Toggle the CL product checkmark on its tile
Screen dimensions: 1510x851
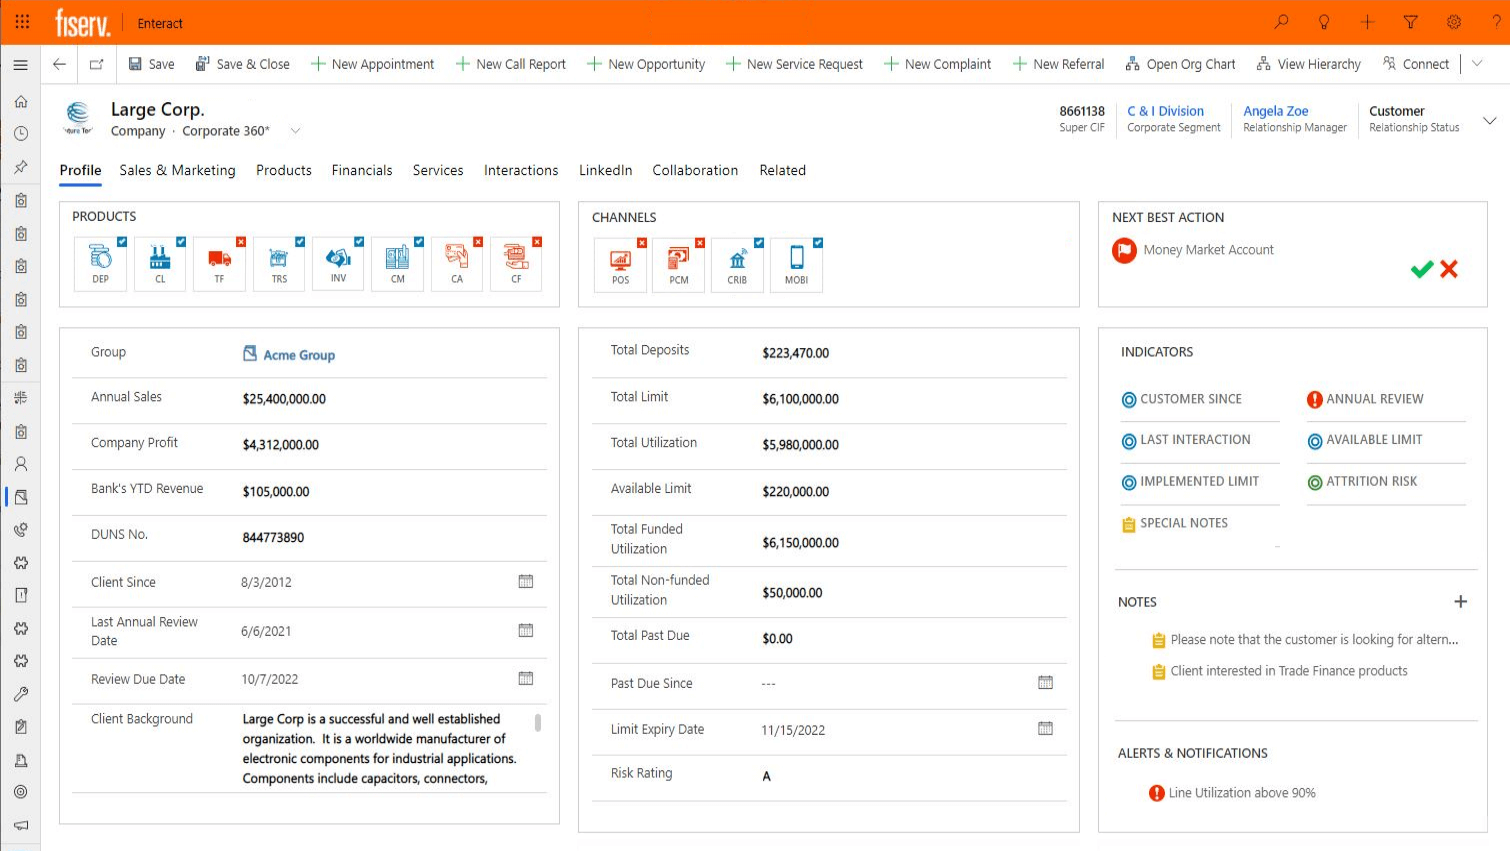tap(181, 241)
